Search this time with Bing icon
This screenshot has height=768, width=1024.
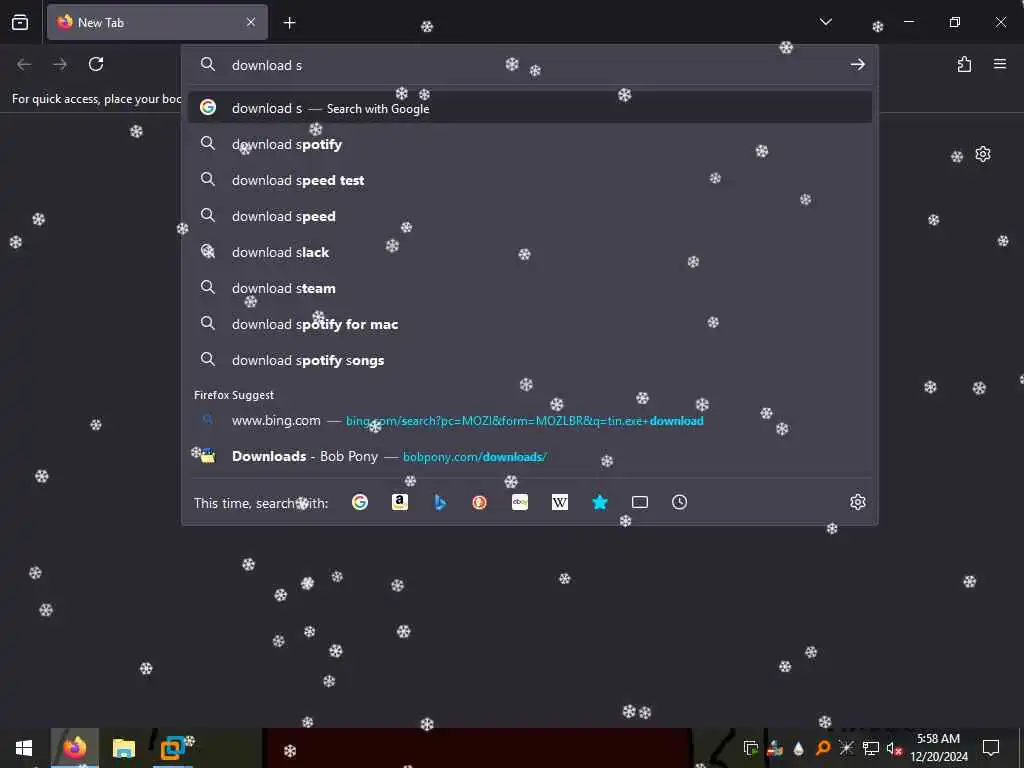point(440,502)
